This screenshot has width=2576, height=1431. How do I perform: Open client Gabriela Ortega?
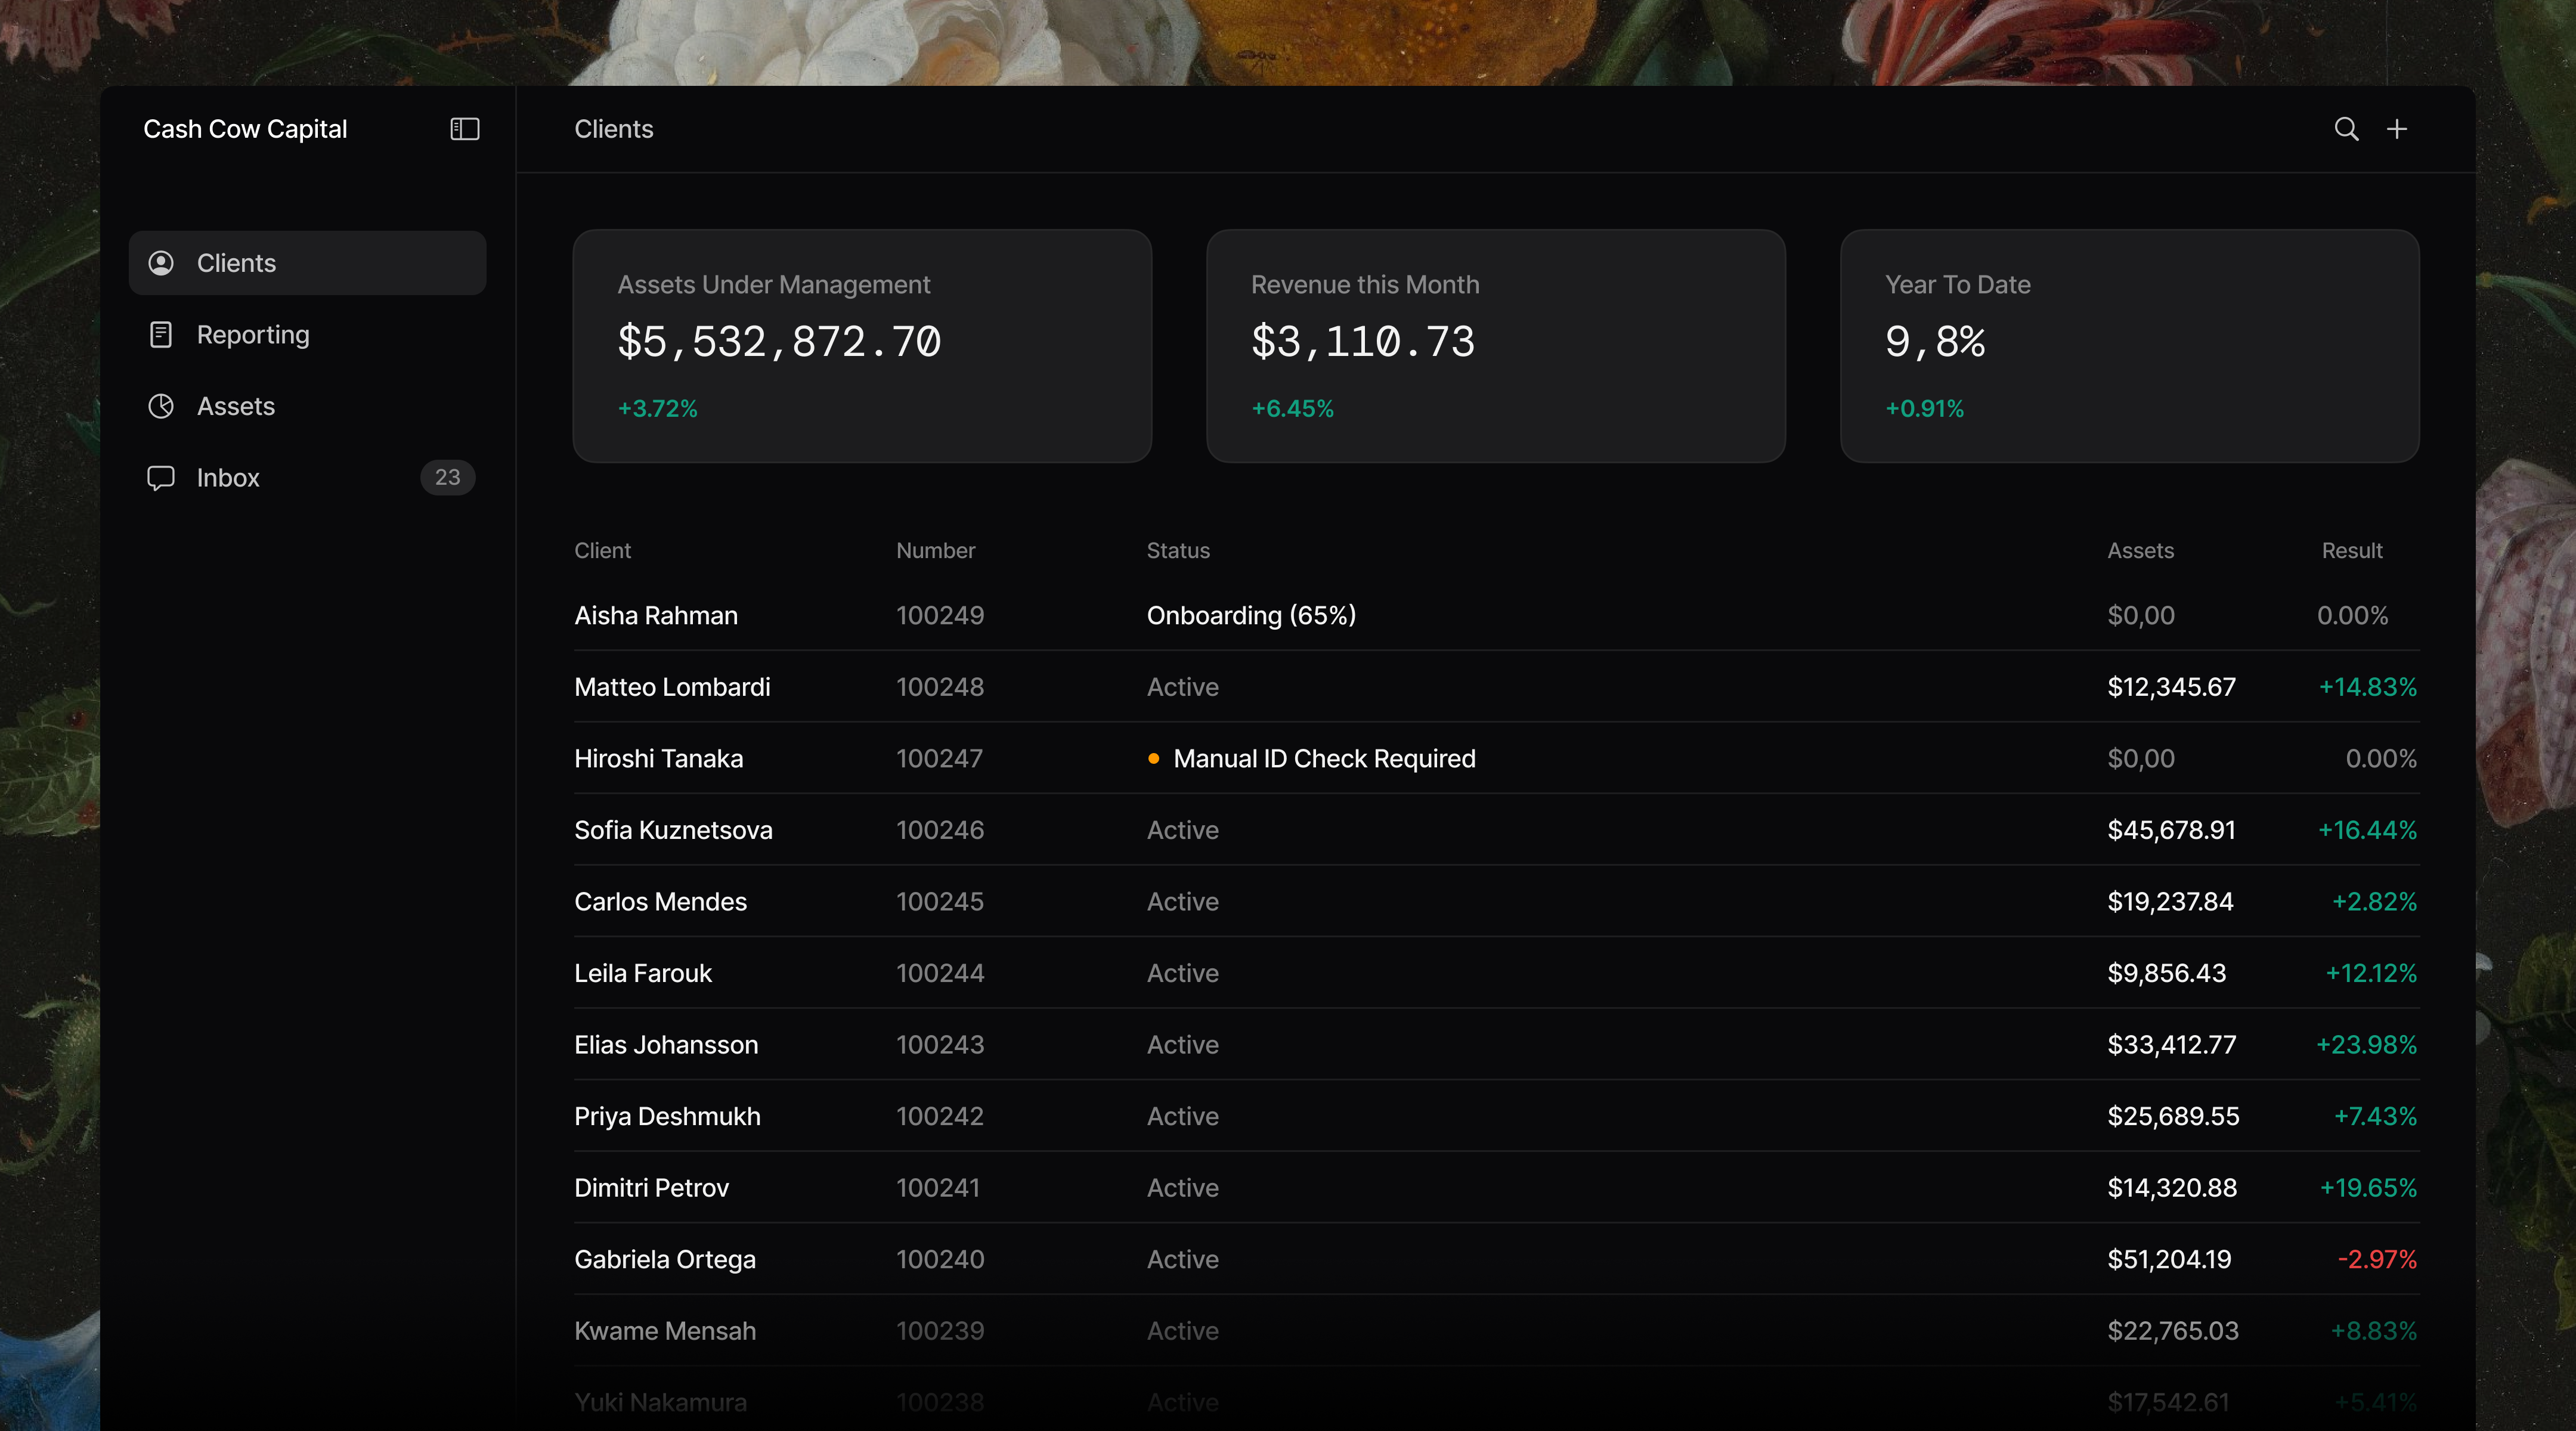coord(665,1259)
